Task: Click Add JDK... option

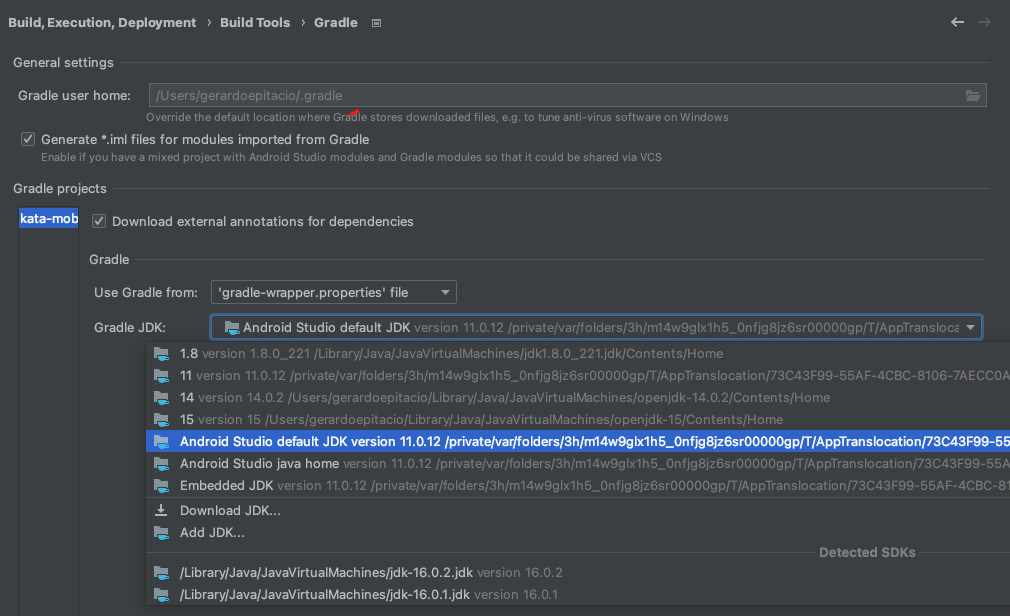Action: 212,533
